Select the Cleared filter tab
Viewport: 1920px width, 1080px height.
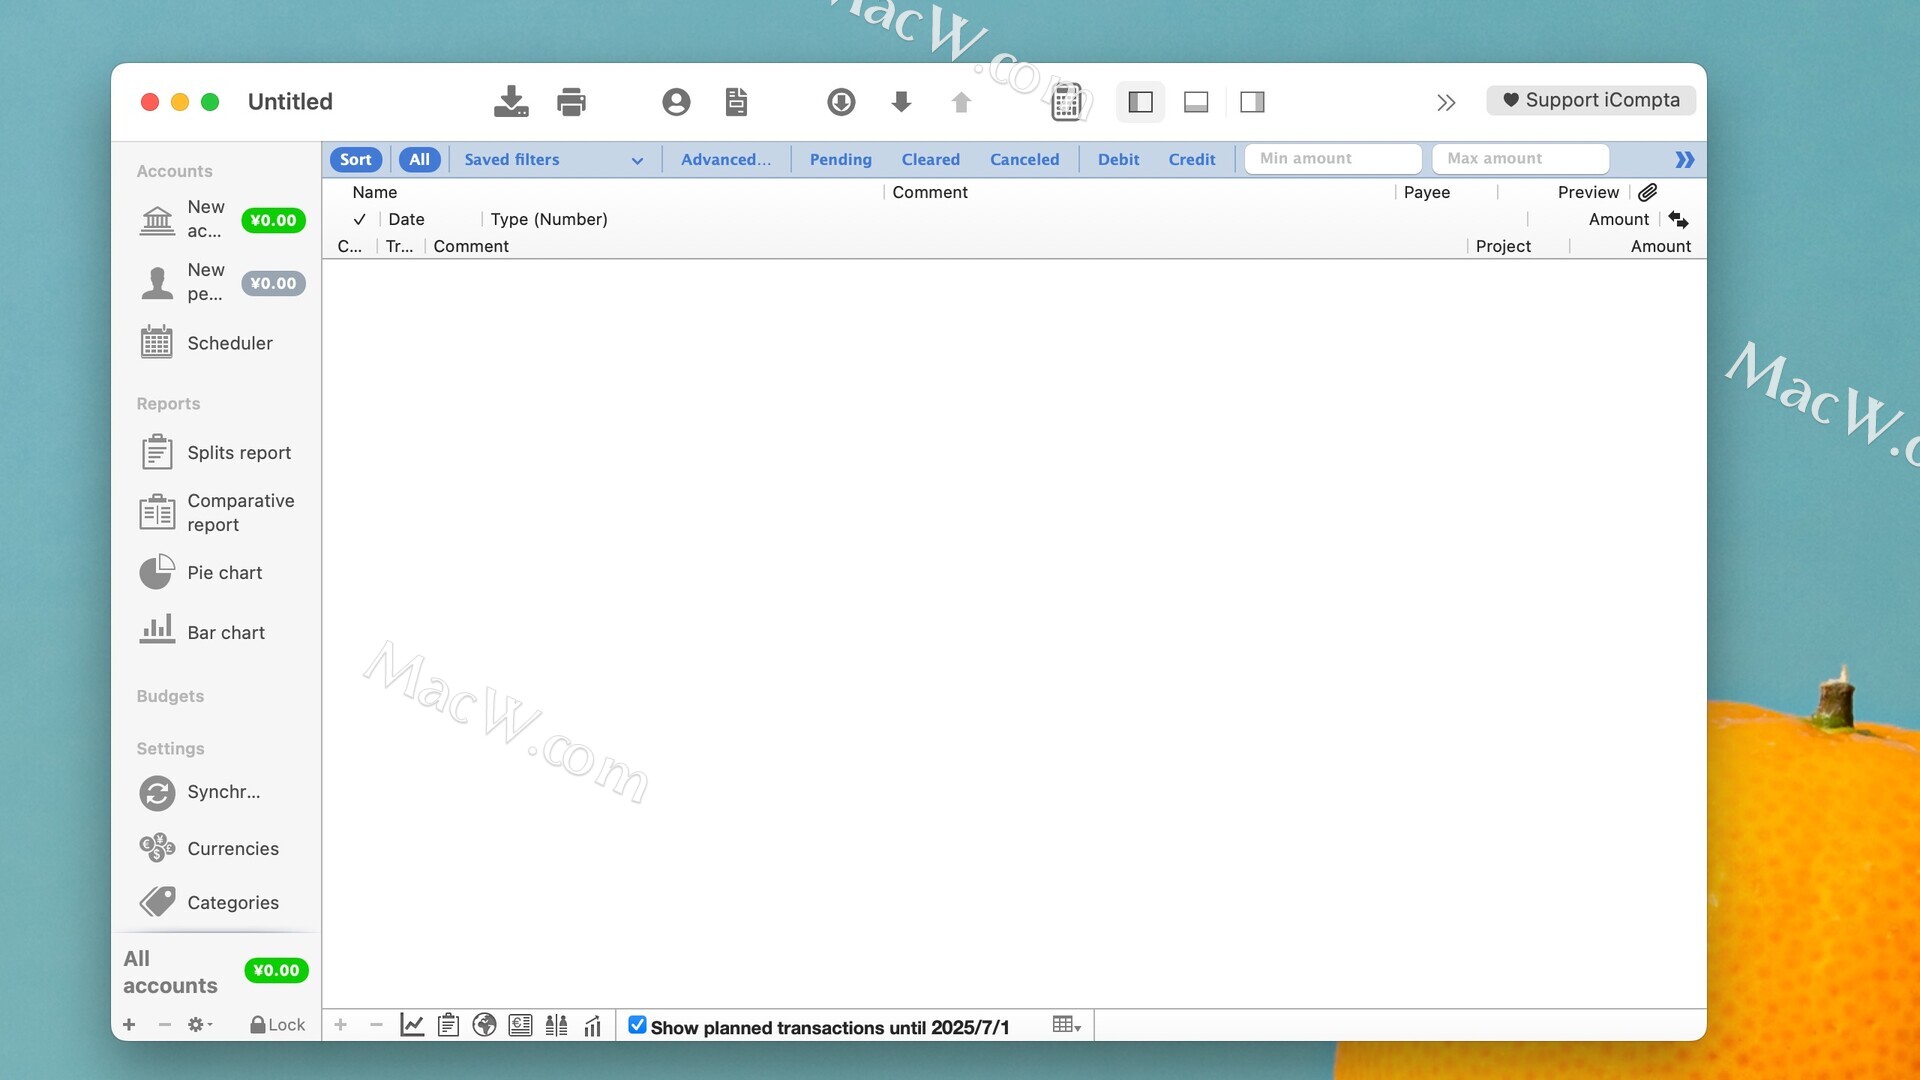930,159
